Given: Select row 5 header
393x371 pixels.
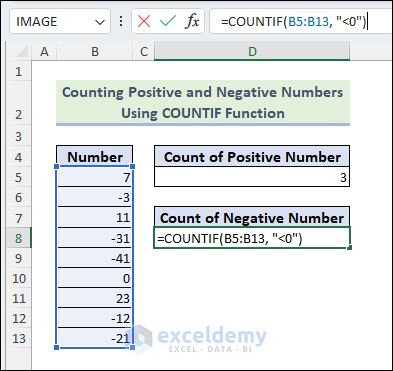Looking at the screenshot, I should [x=19, y=177].
